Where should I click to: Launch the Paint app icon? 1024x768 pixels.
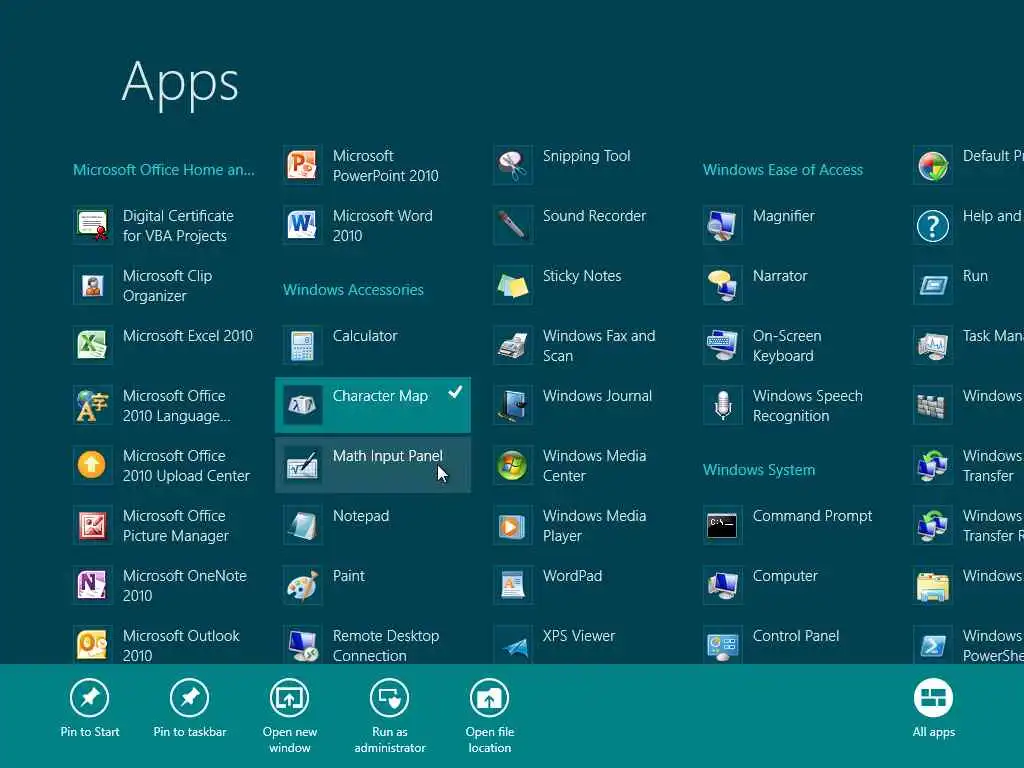click(x=302, y=586)
